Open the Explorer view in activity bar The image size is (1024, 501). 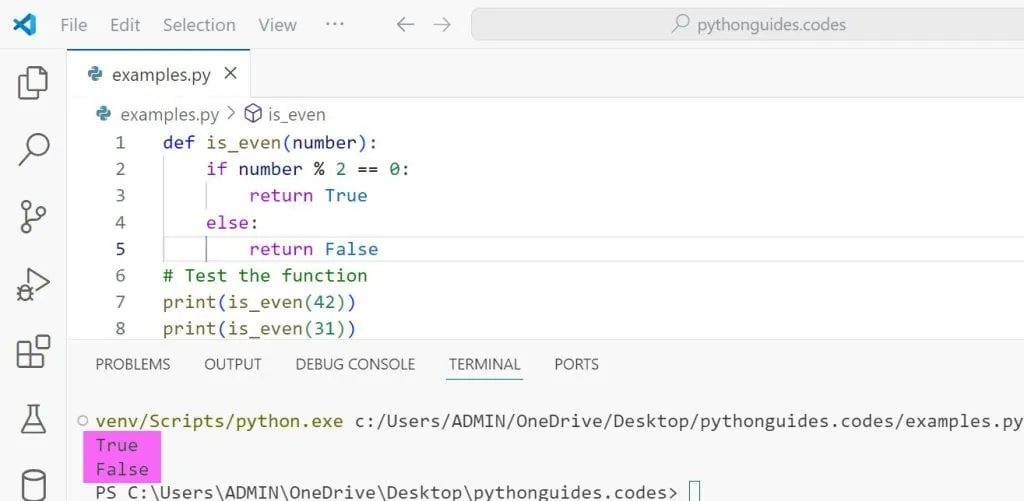pyautogui.click(x=33, y=83)
